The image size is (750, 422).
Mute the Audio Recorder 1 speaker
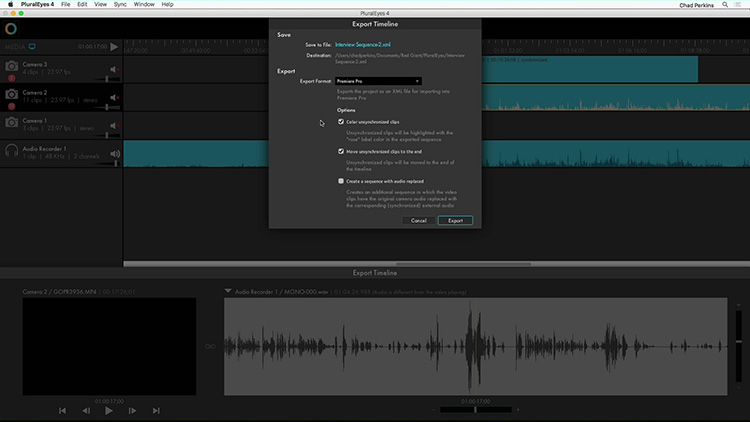(x=115, y=154)
